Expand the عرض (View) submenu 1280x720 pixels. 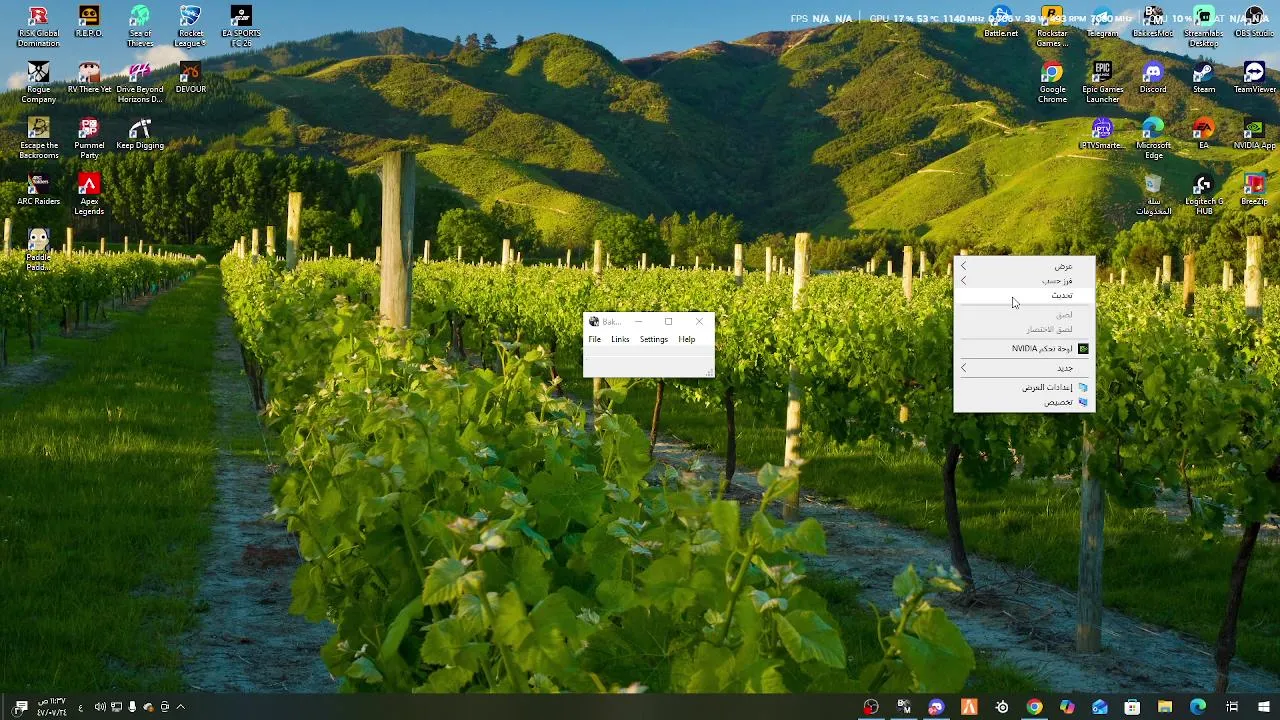[x=1024, y=266]
